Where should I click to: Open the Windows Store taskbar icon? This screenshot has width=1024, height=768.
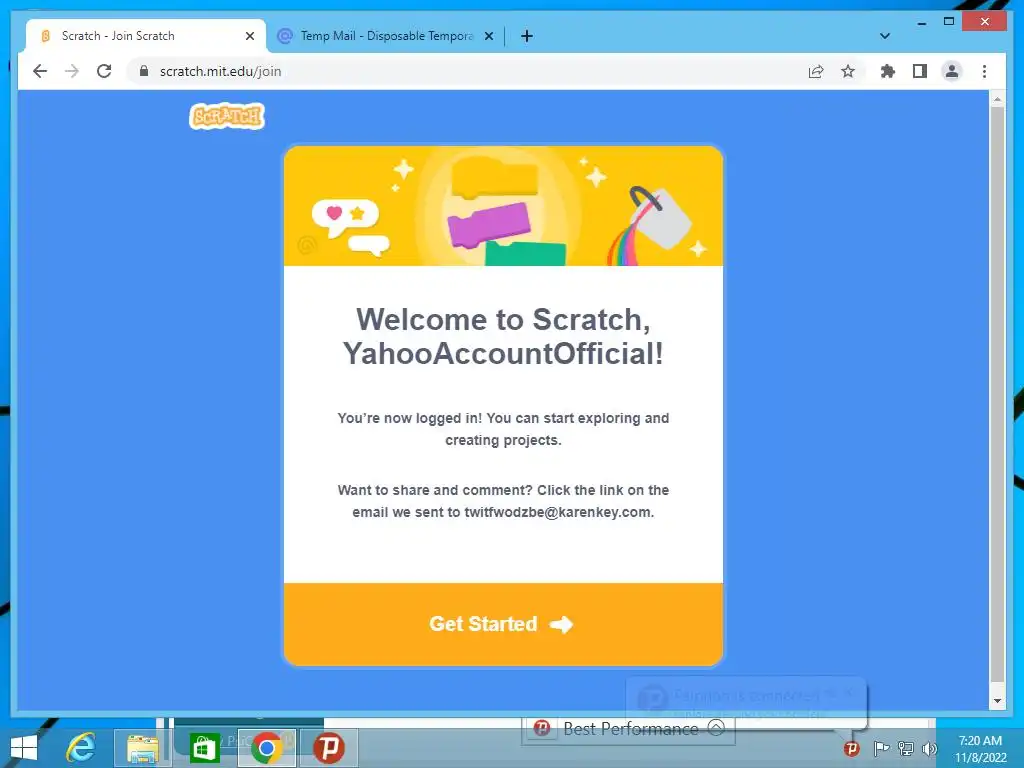click(x=204, y=748)
